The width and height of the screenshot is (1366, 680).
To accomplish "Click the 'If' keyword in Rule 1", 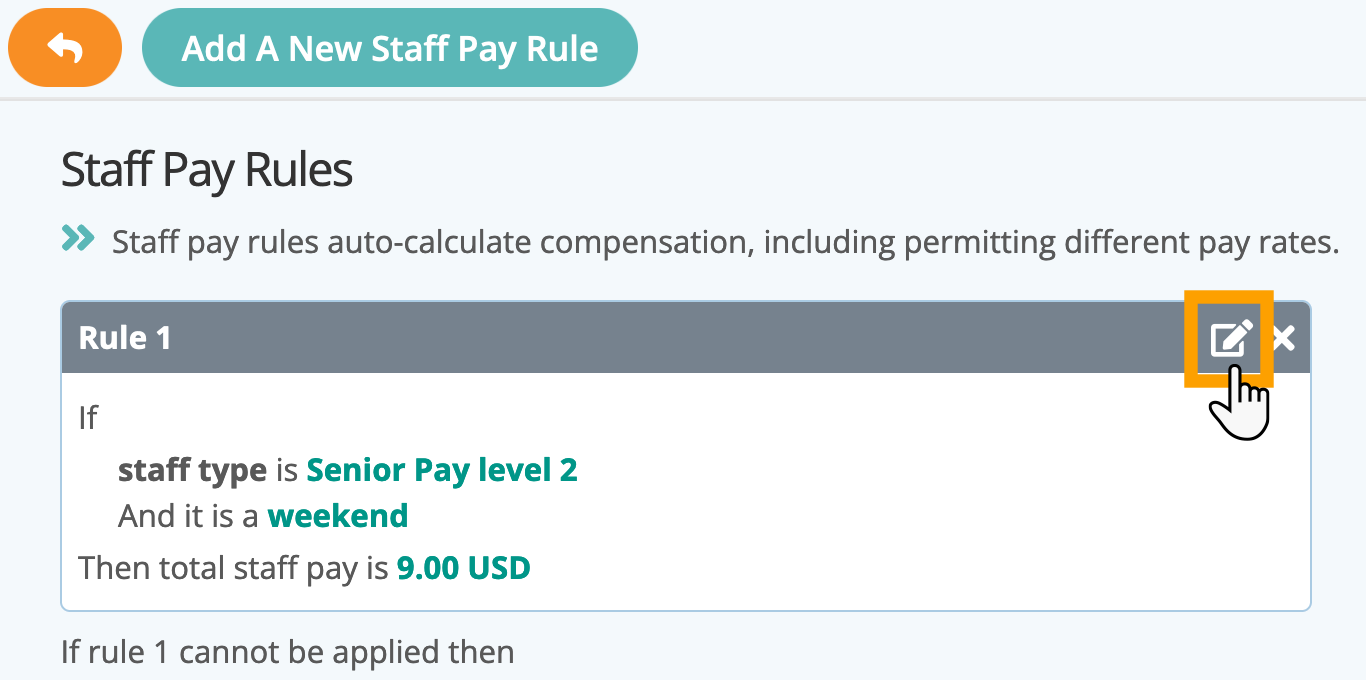I will [88, 417].
